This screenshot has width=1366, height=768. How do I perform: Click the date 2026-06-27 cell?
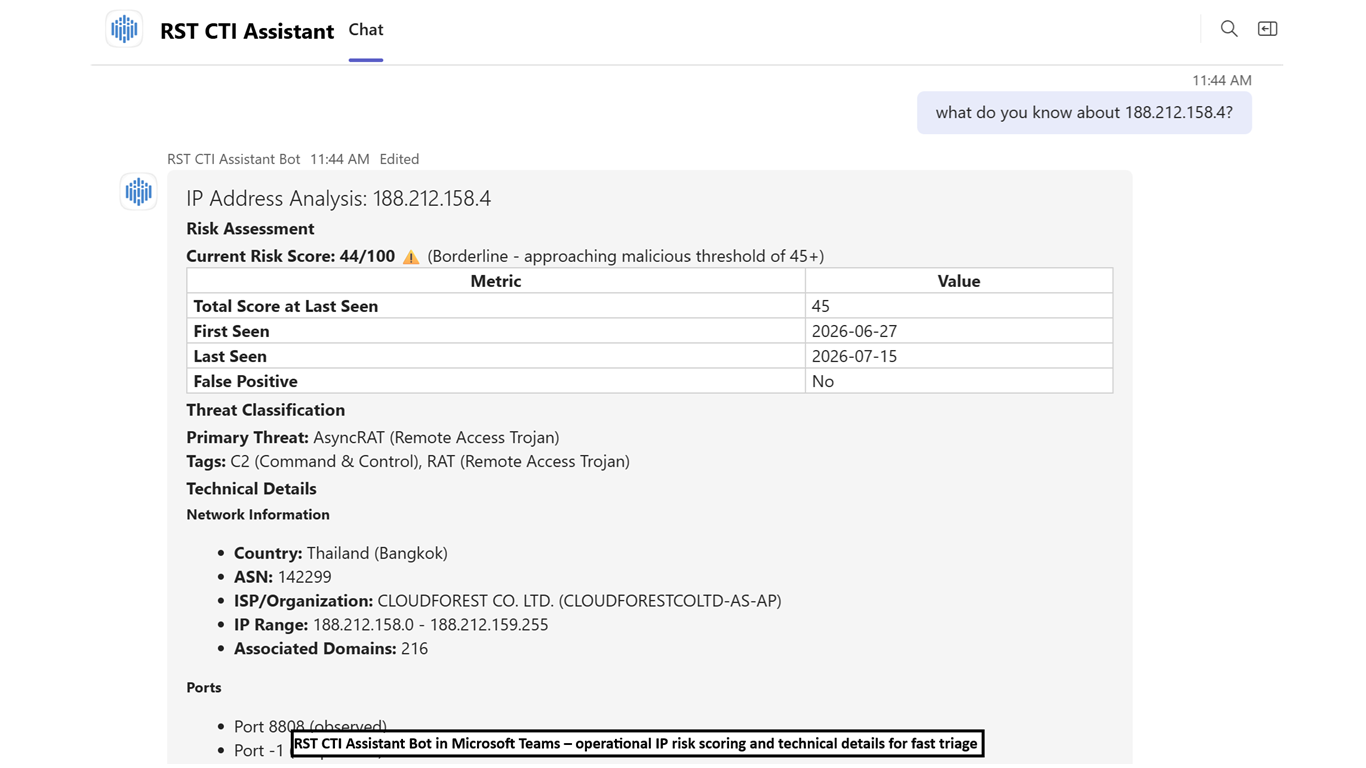[x=959, y=331]
